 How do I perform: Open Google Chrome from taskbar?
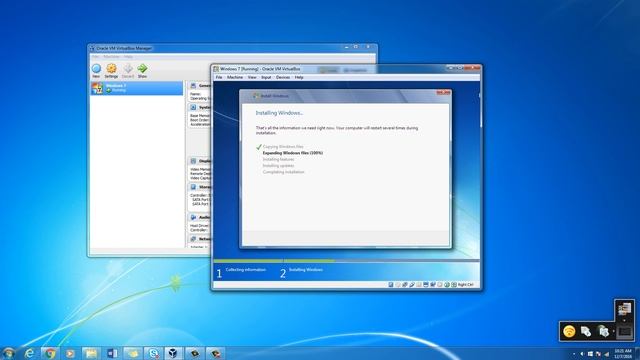tap(50, 353)
